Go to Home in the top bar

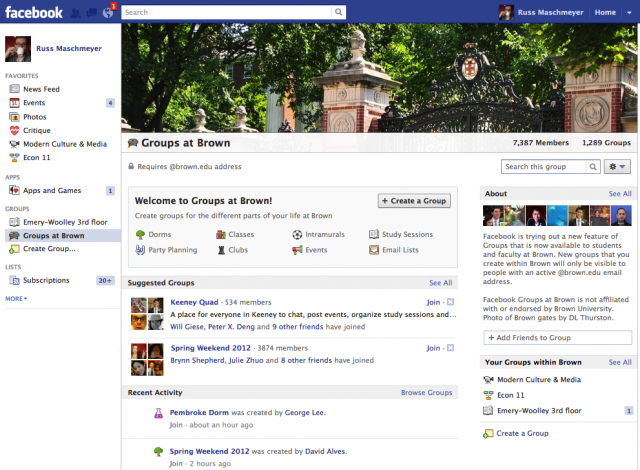tap(605, 12)
